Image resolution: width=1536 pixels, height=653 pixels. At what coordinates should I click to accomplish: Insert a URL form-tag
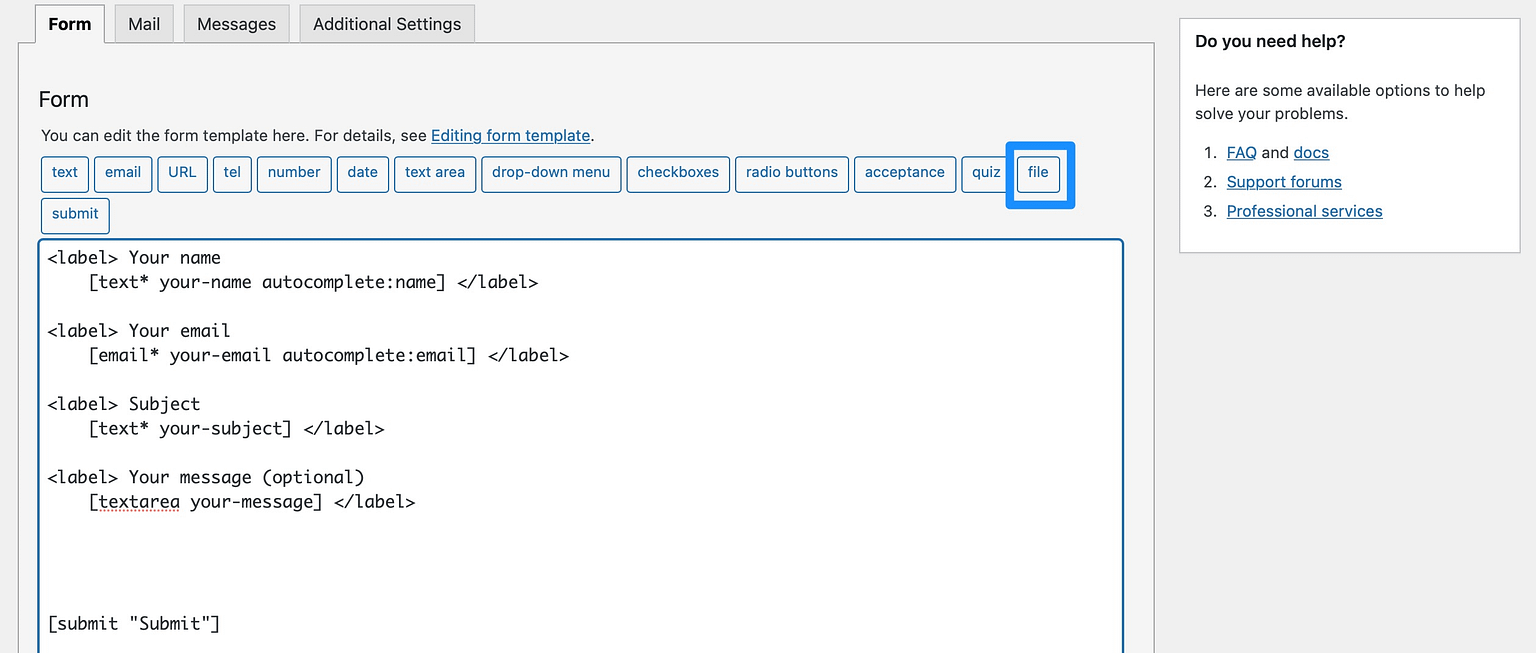coord(181,173)
